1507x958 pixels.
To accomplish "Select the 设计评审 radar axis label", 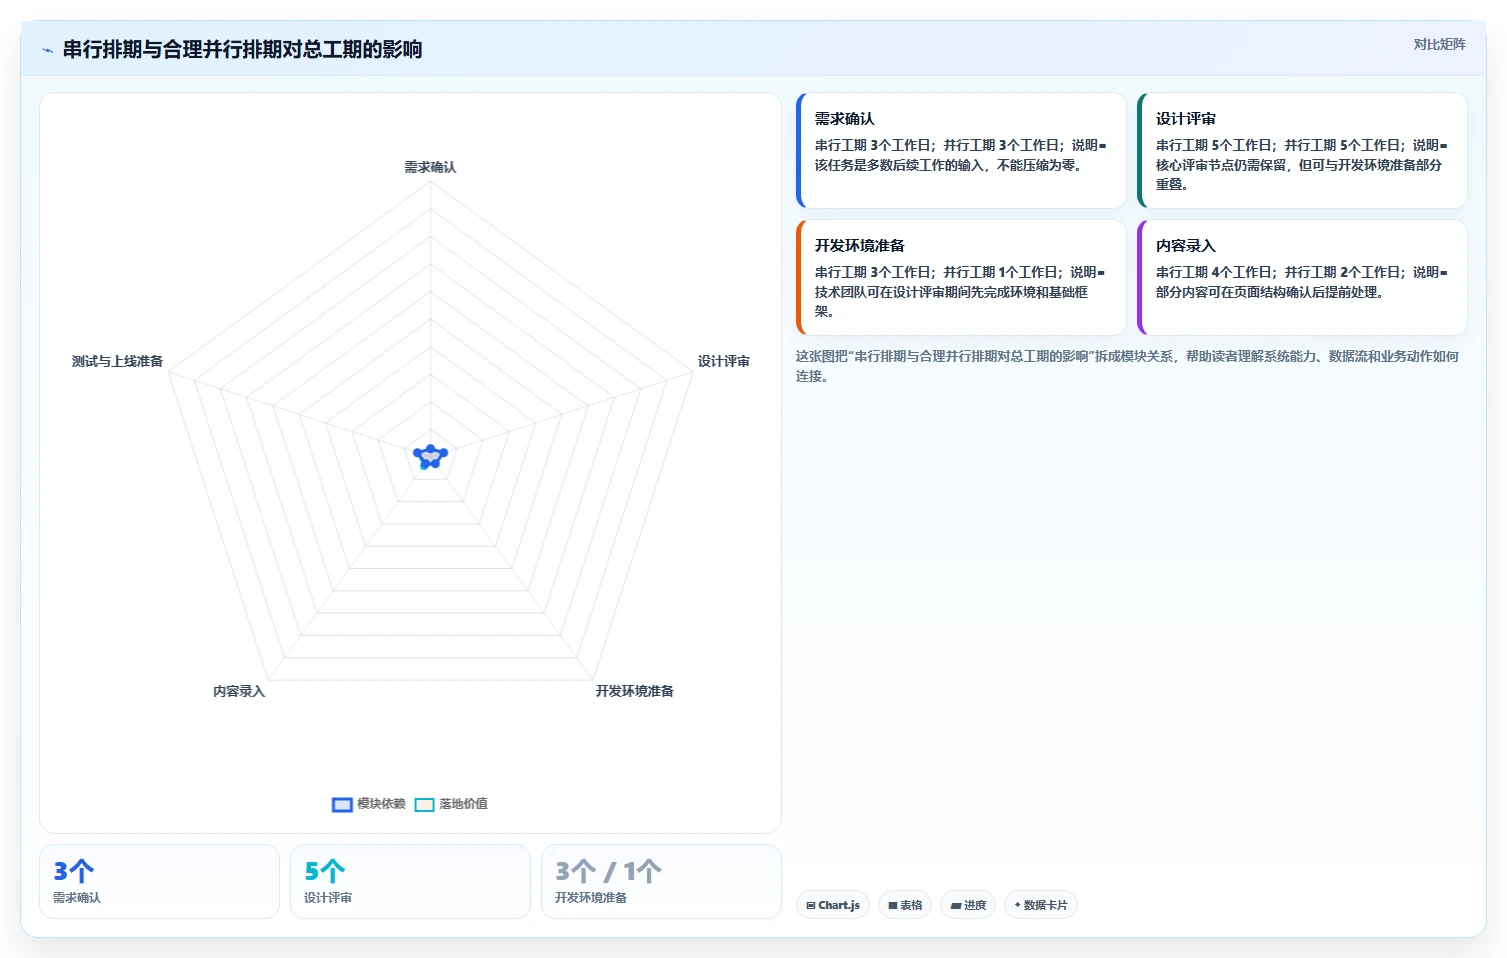I will coord(723,361).
